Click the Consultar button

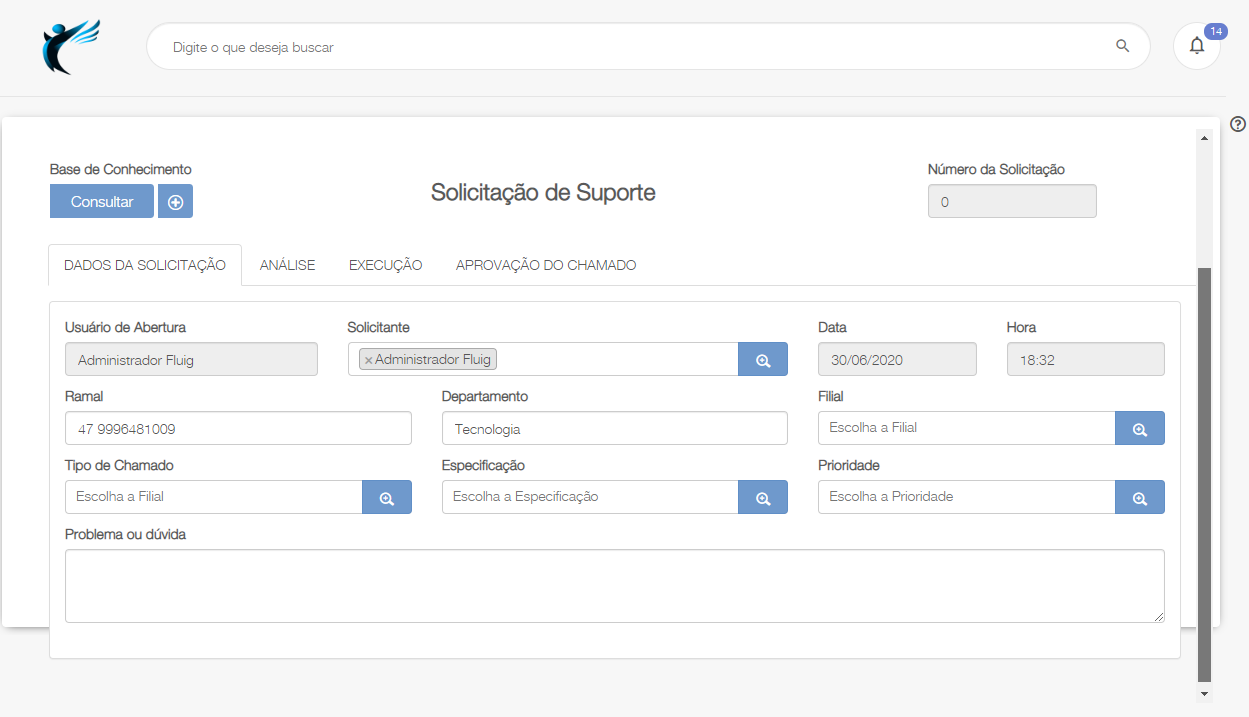point(102,201)
